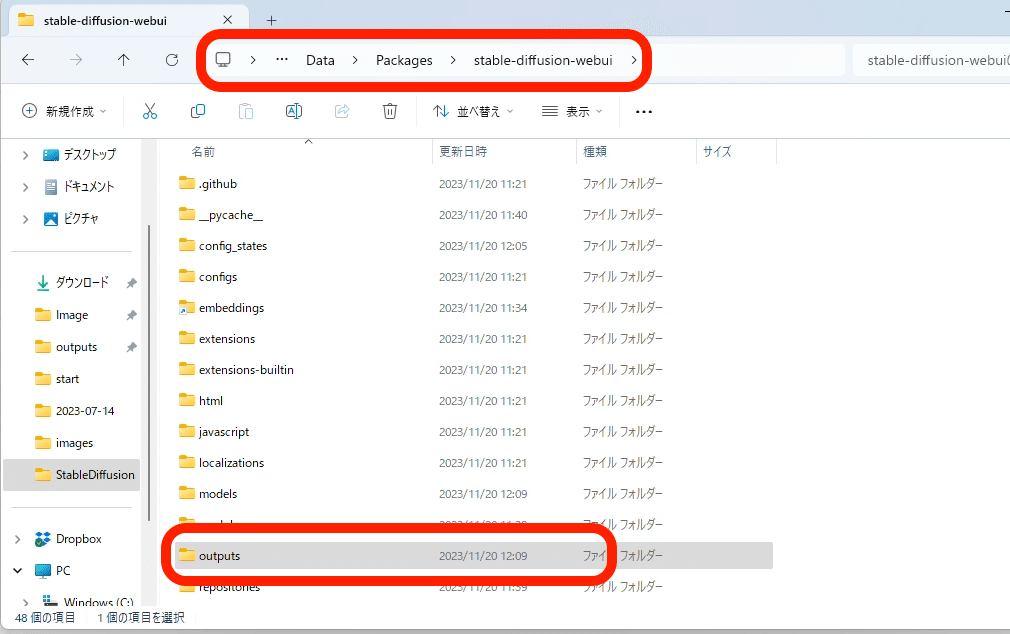Click the Forward navigation arrow
This screenshot has height=634, width=1010.
(x=76, y=60)
